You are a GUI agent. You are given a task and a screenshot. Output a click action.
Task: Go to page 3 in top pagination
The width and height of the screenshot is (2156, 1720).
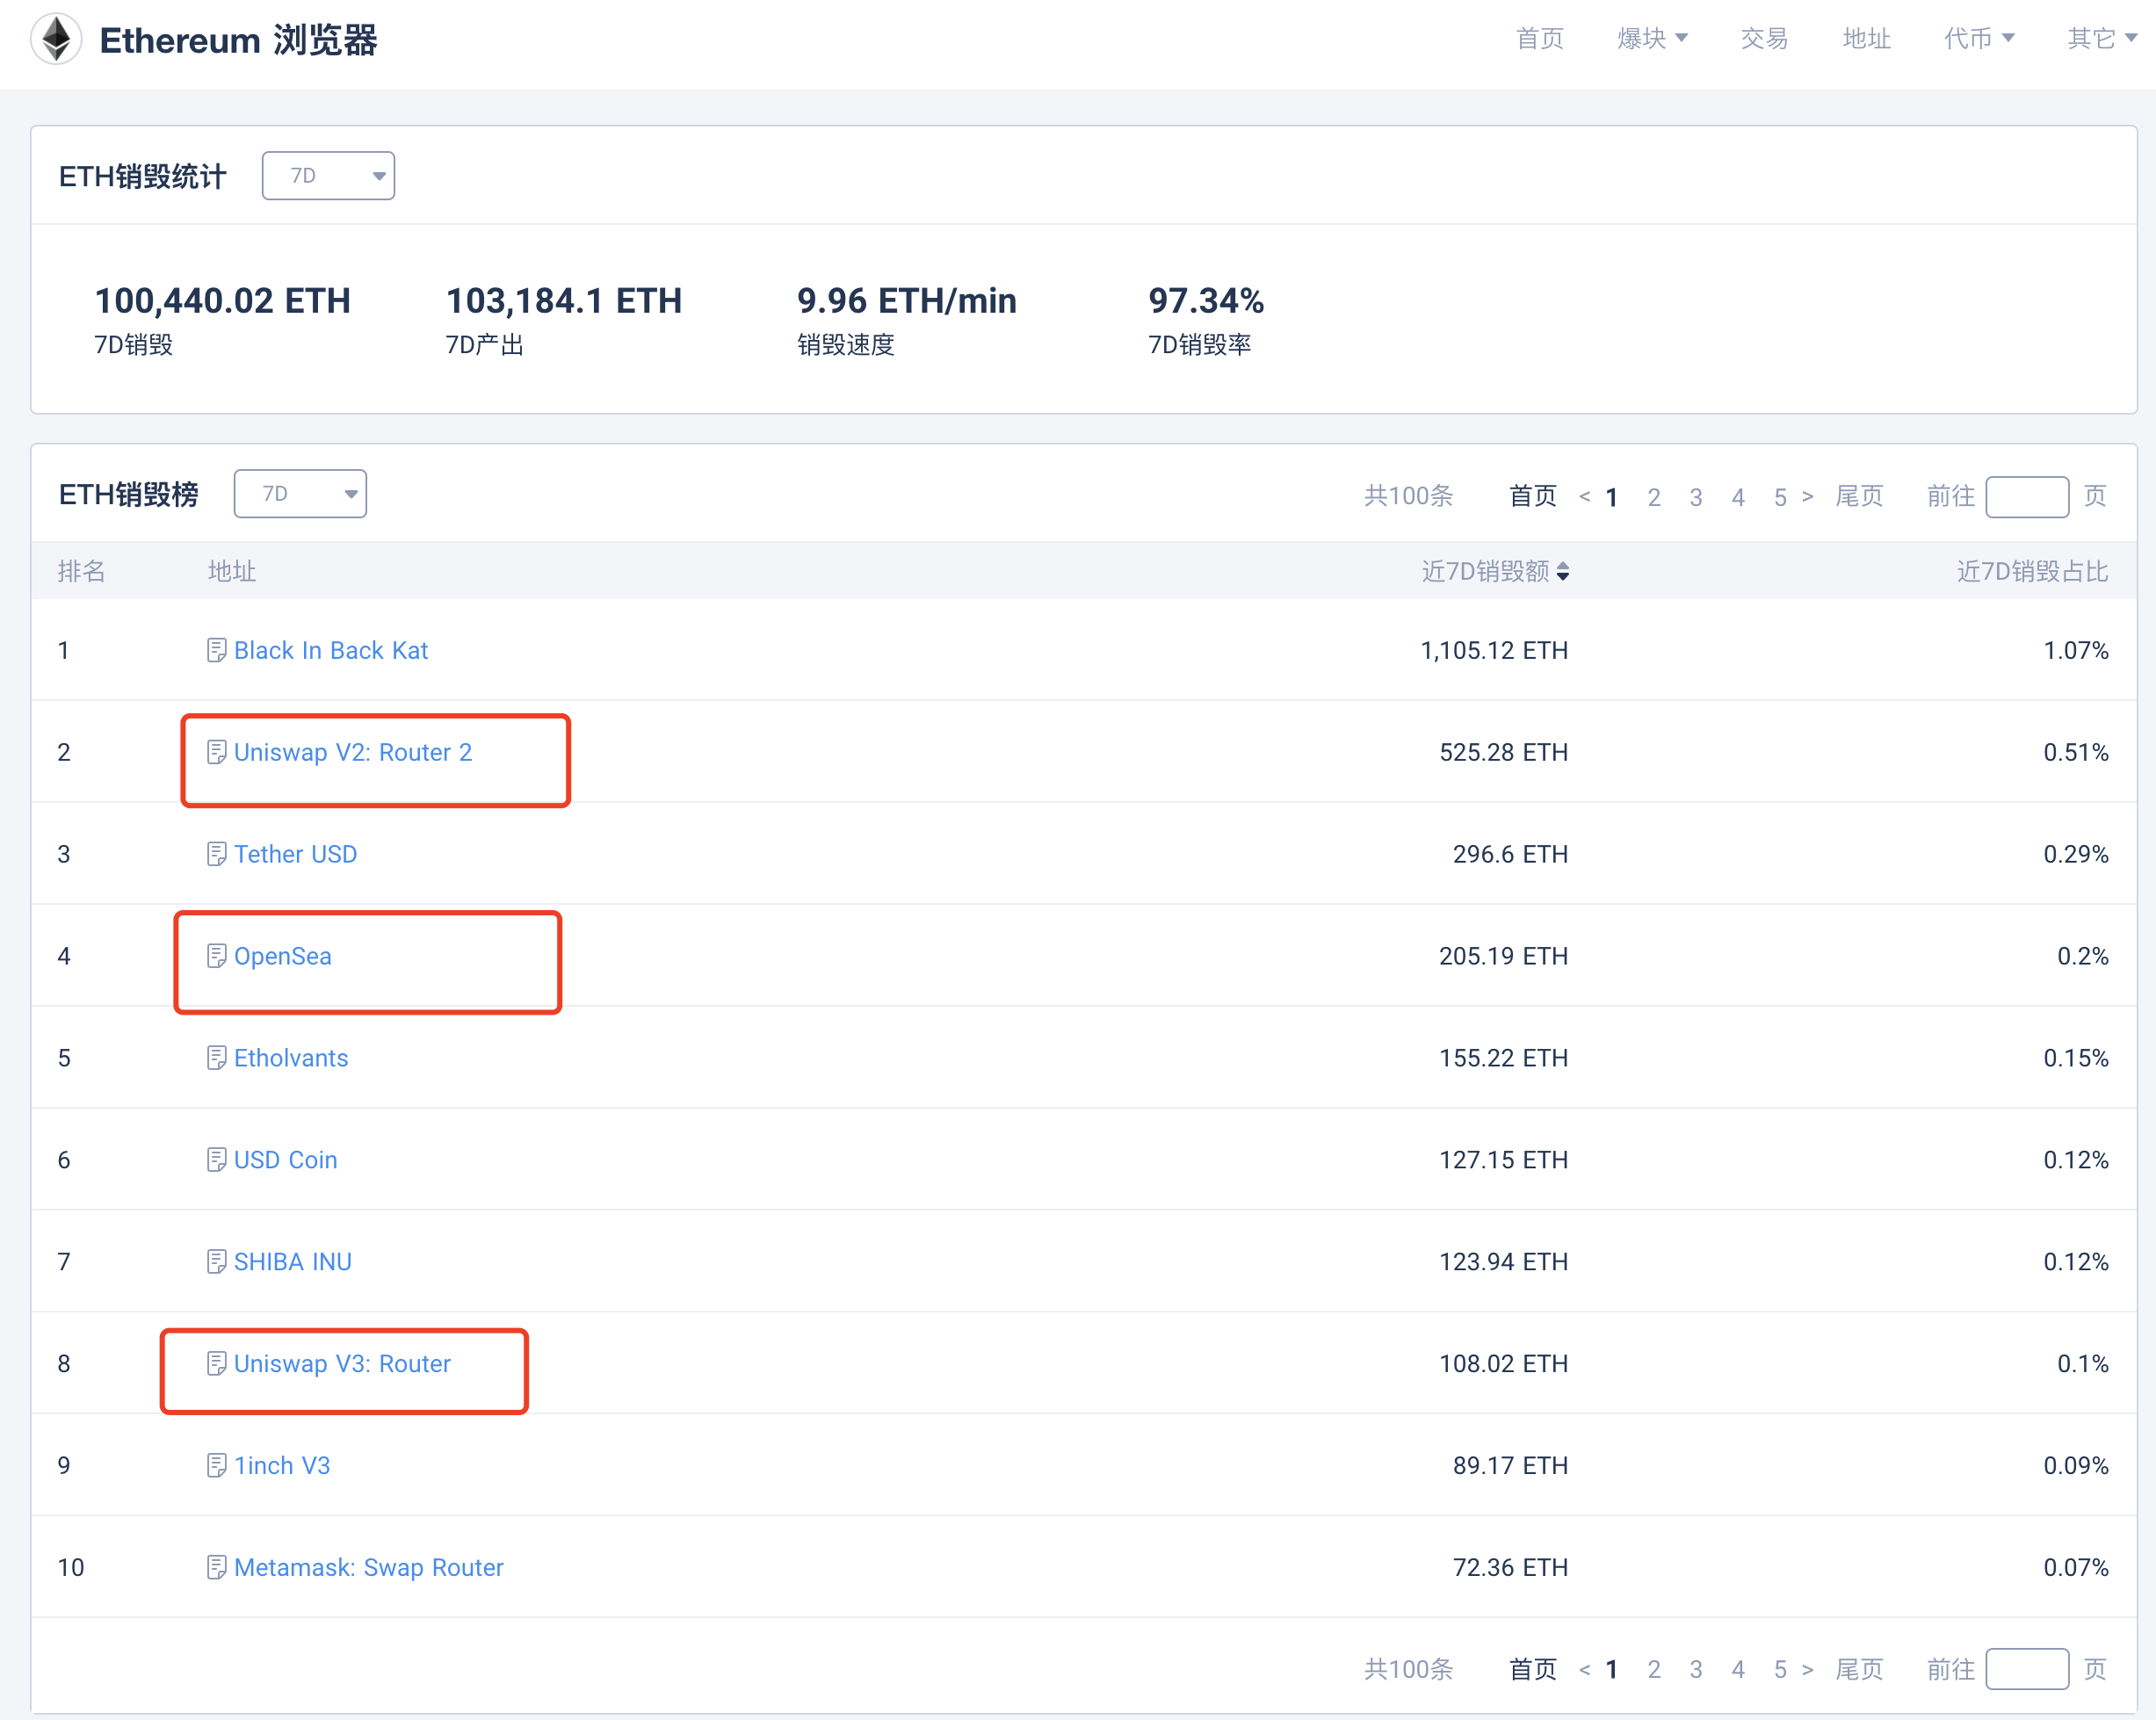1696,497
